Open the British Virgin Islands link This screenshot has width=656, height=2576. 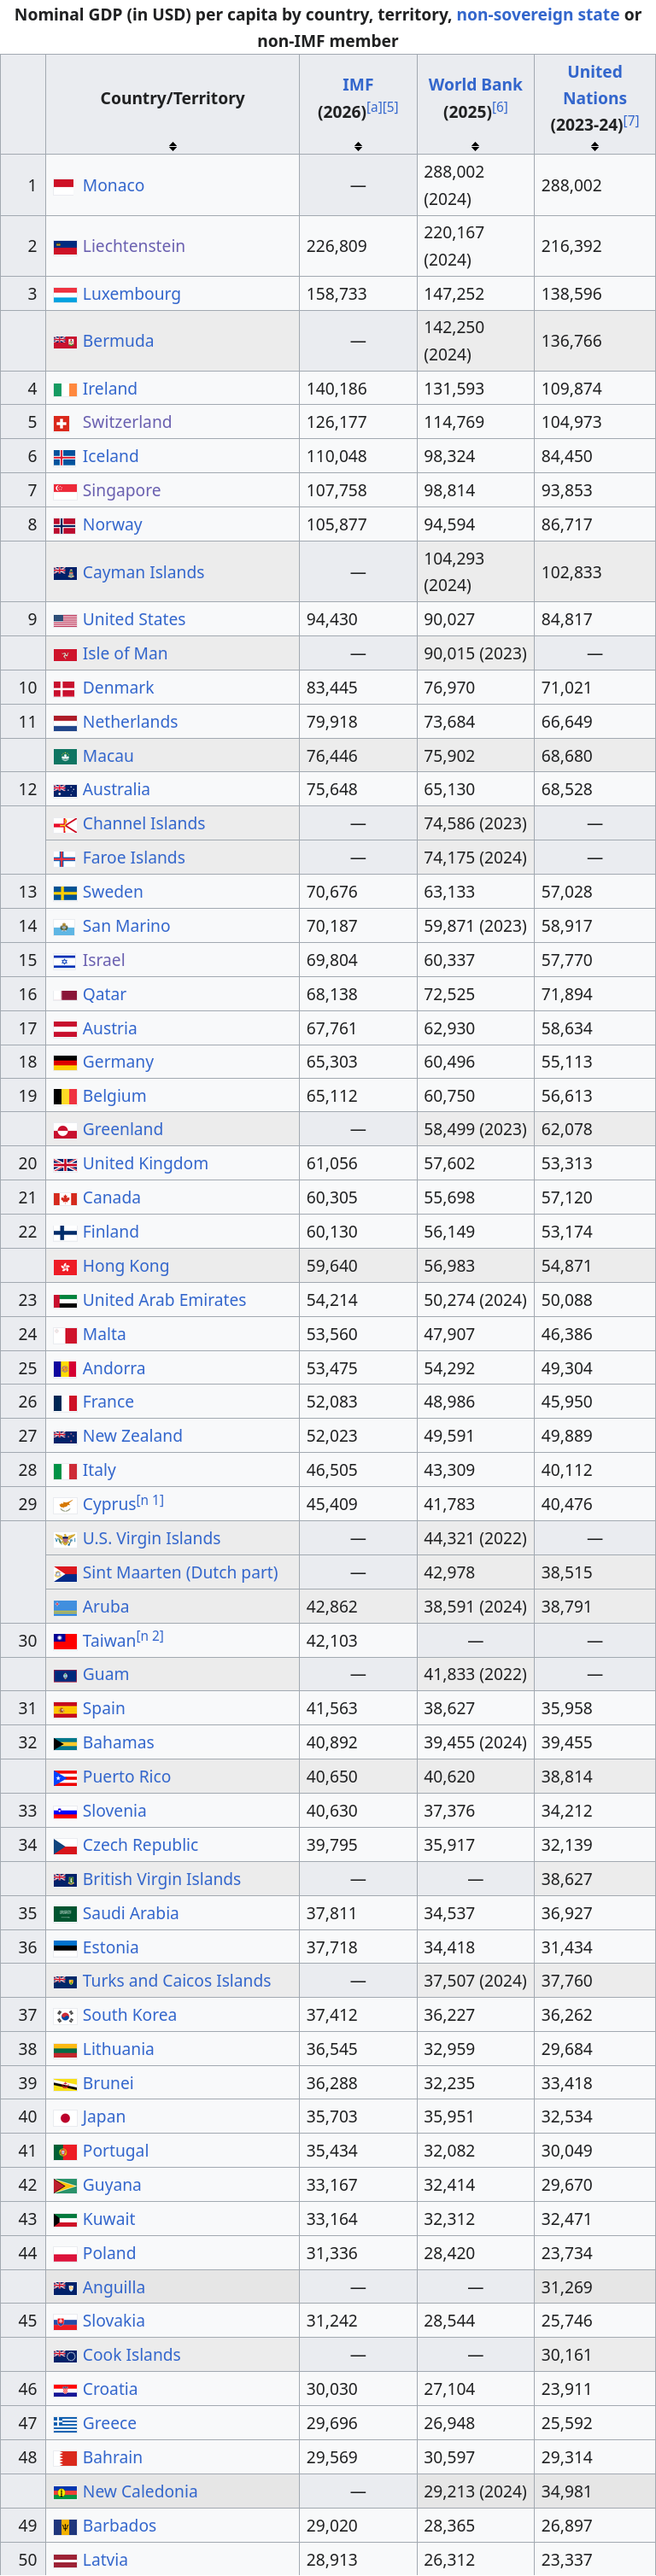[x=161, y=1879]
